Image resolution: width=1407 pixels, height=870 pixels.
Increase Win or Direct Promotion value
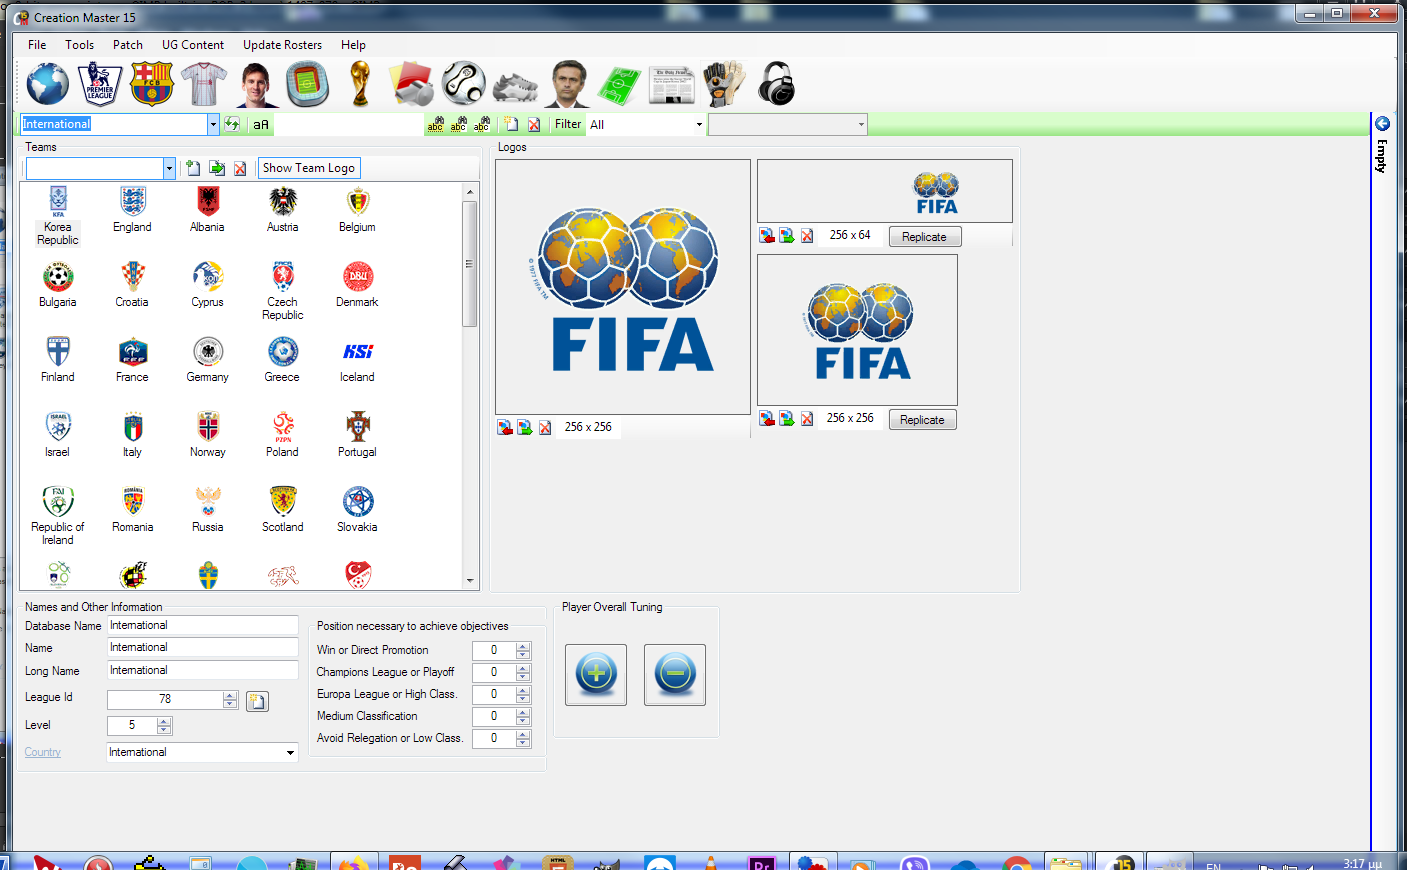pos(523,646)
